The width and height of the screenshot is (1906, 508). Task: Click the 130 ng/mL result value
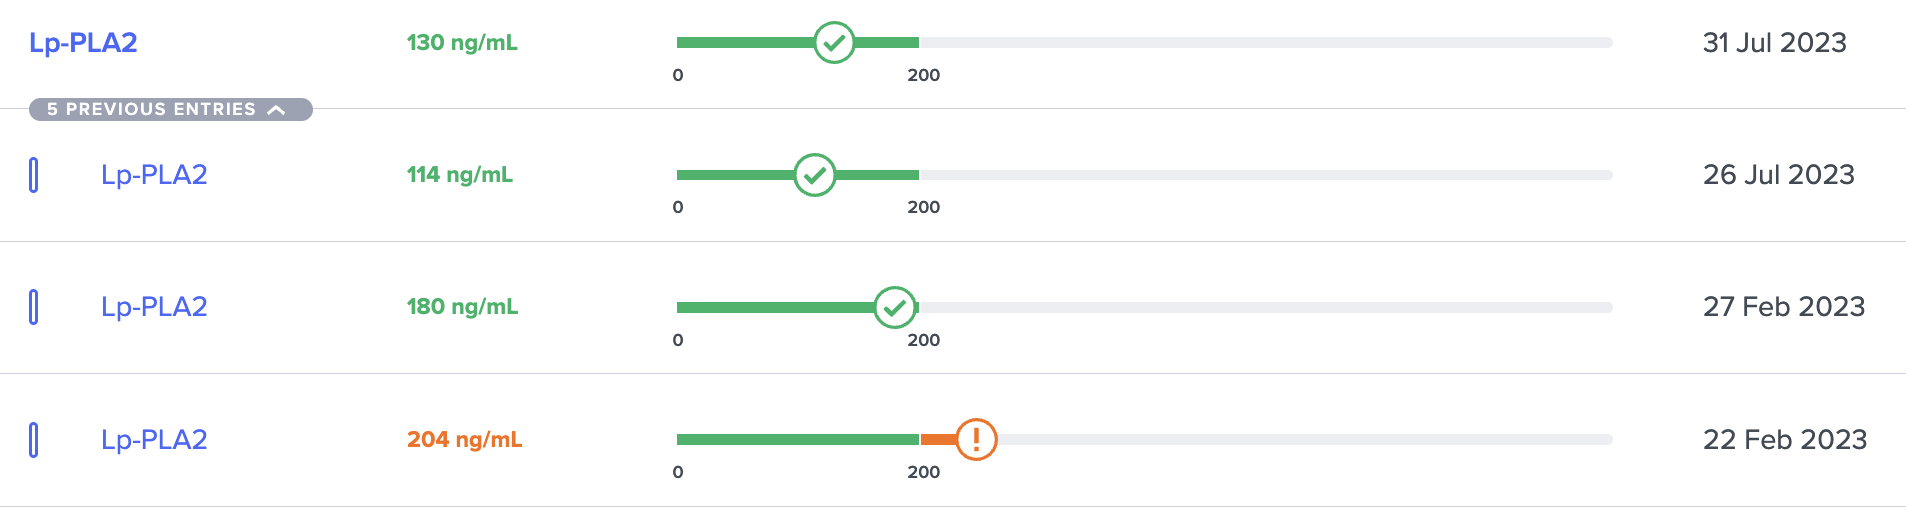pos(462,43)
